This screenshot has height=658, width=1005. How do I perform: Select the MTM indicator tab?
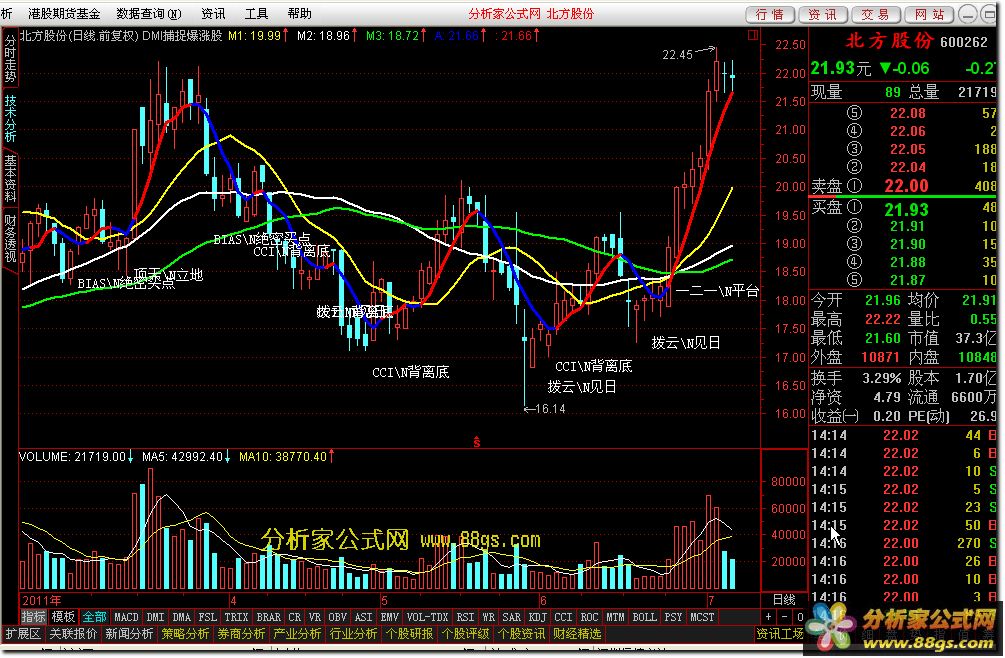pyautogui.click(x=615, y=617)
